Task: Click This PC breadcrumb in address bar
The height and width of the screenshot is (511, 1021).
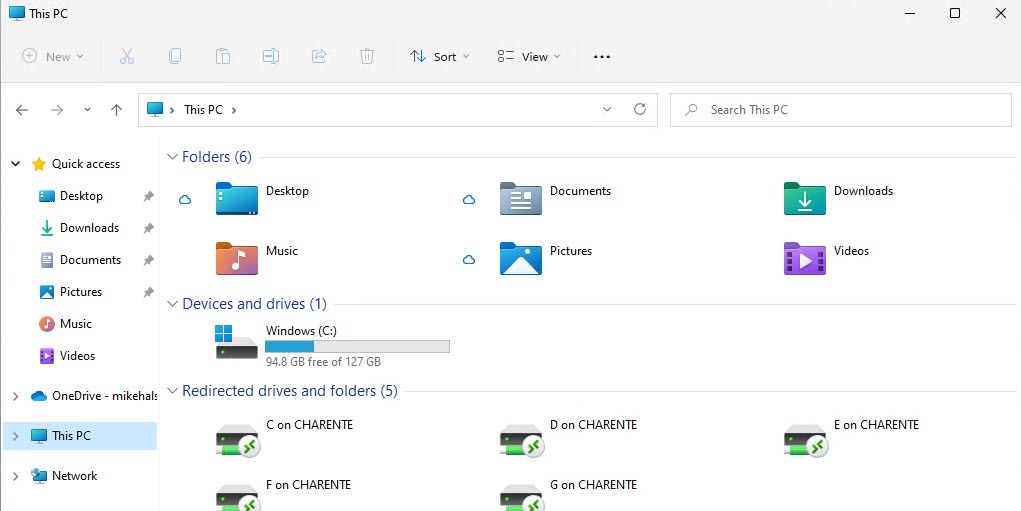Action: [203, 110]
